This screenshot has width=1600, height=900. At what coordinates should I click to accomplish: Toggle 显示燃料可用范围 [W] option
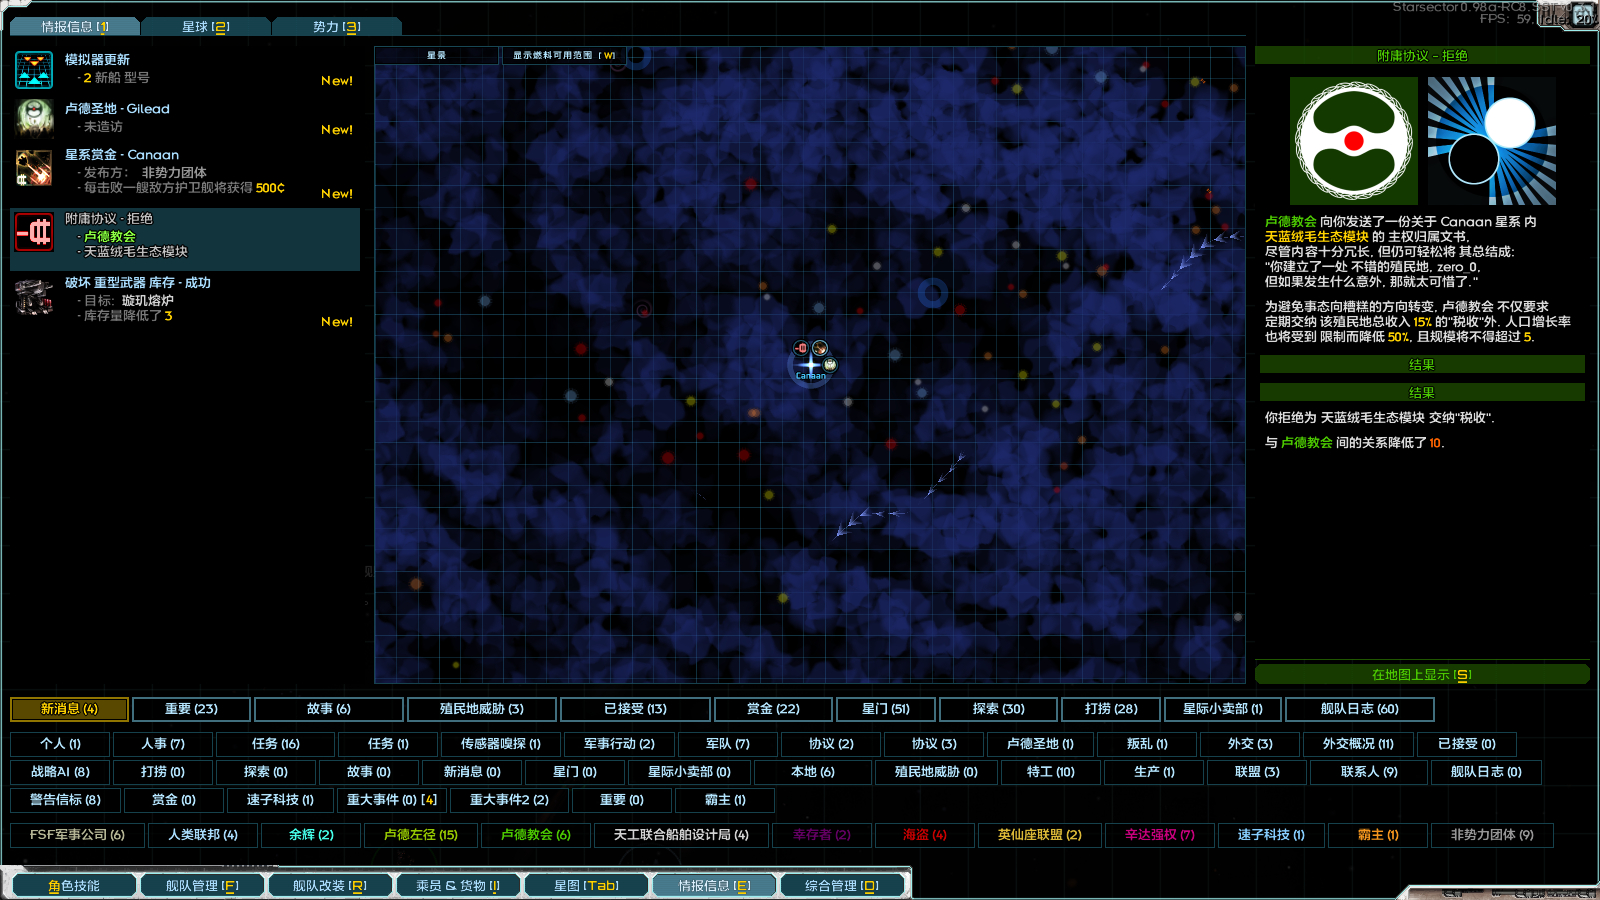tap(564, 56)
